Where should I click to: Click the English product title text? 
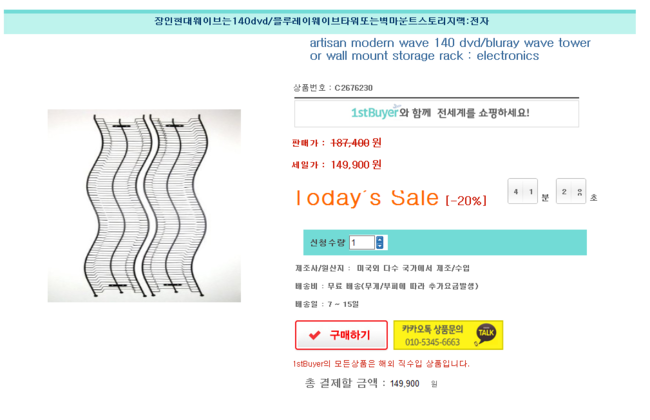(x=450, y=49)
